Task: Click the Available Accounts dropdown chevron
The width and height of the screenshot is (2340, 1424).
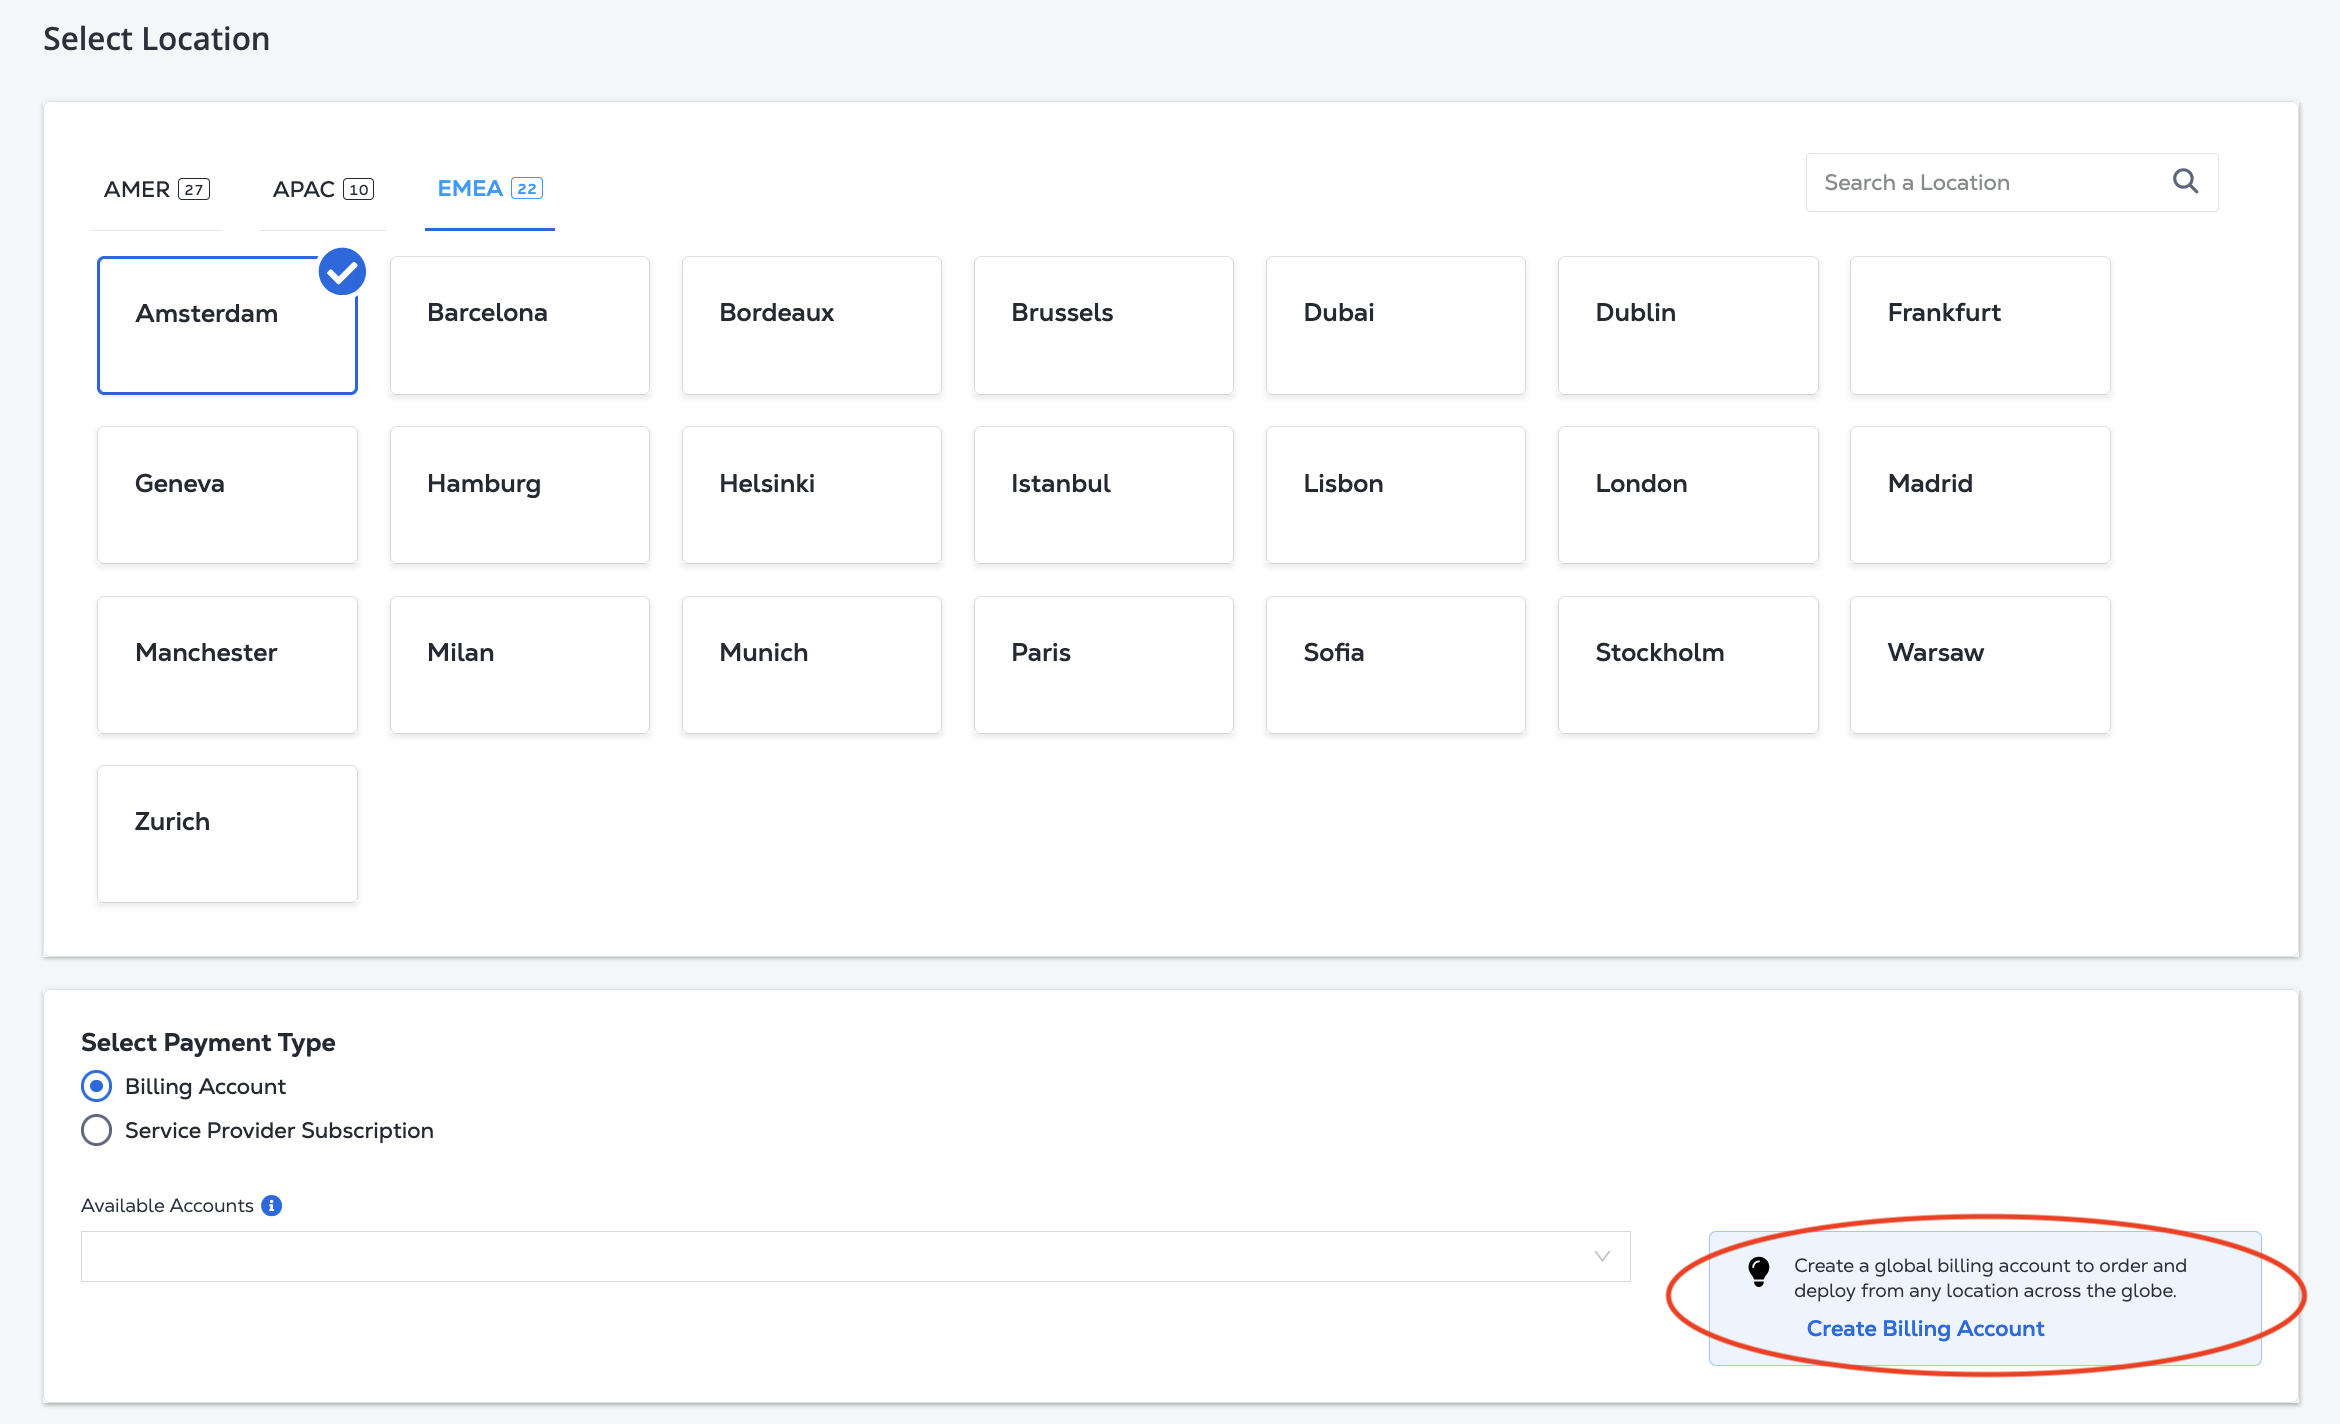Action: pyautogui.click(x=1602, y=1256)
